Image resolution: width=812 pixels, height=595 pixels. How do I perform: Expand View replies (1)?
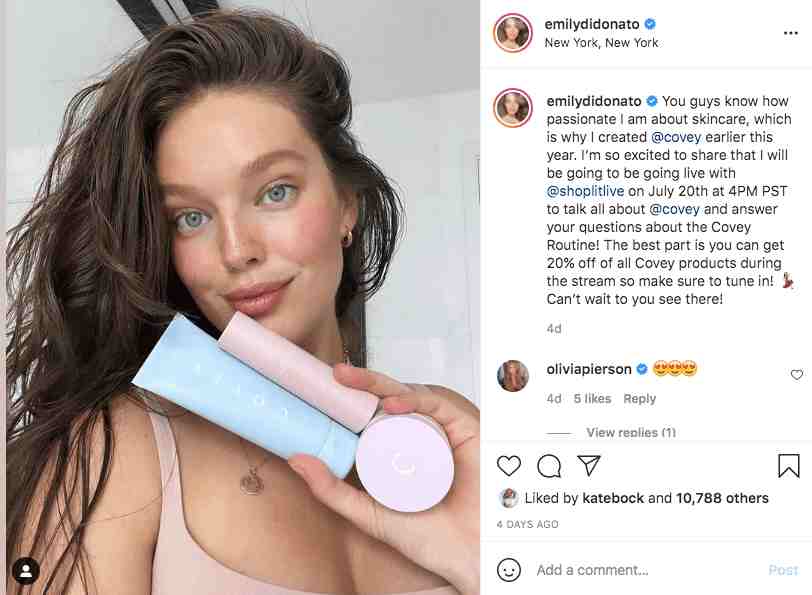click(631, 432)
